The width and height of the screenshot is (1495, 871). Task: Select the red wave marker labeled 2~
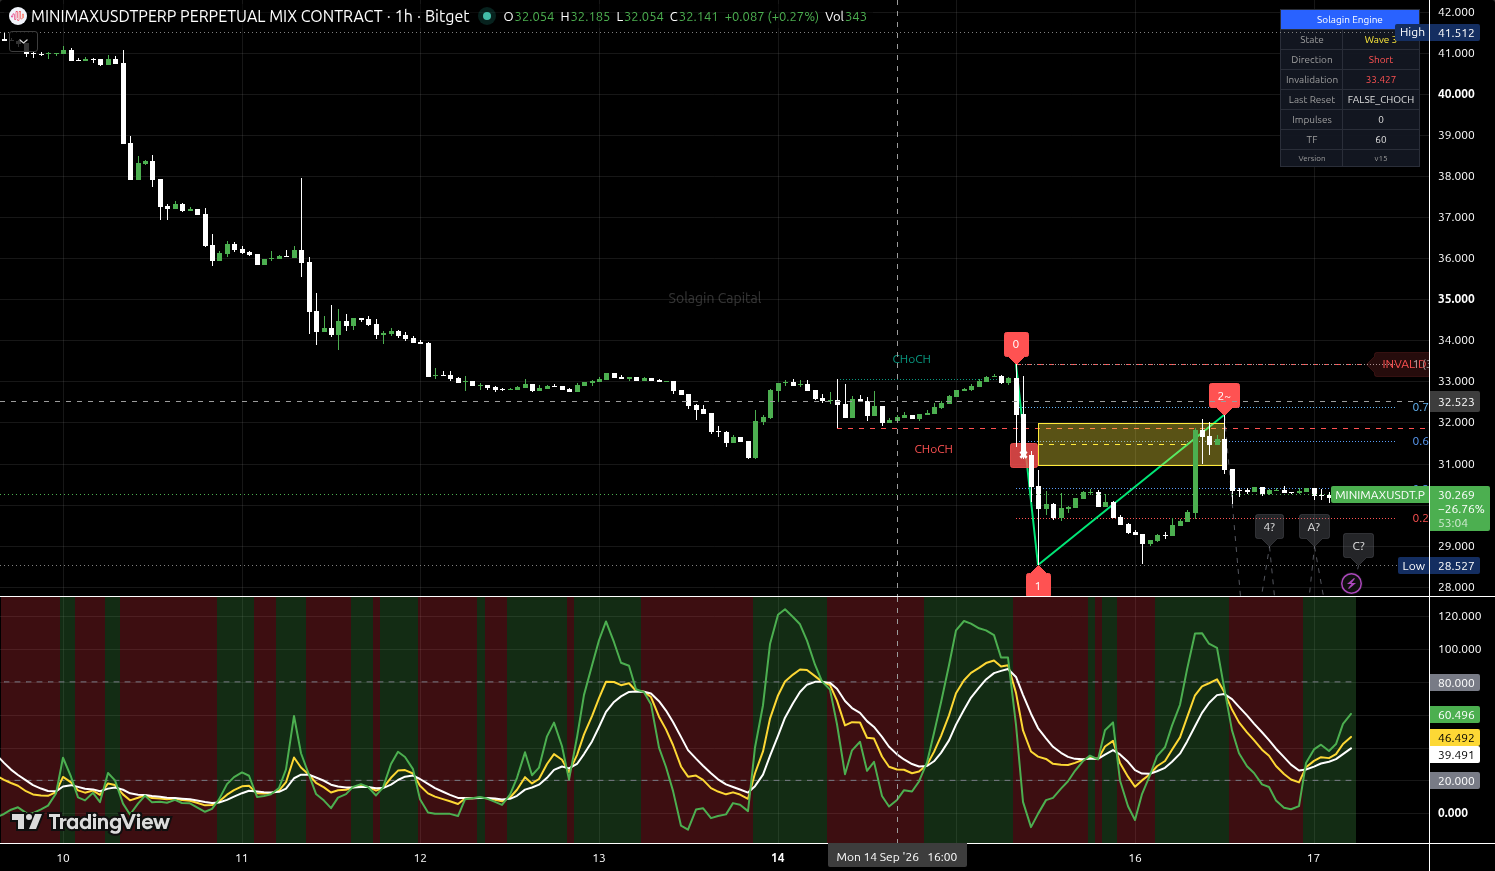coord(1224,397)
